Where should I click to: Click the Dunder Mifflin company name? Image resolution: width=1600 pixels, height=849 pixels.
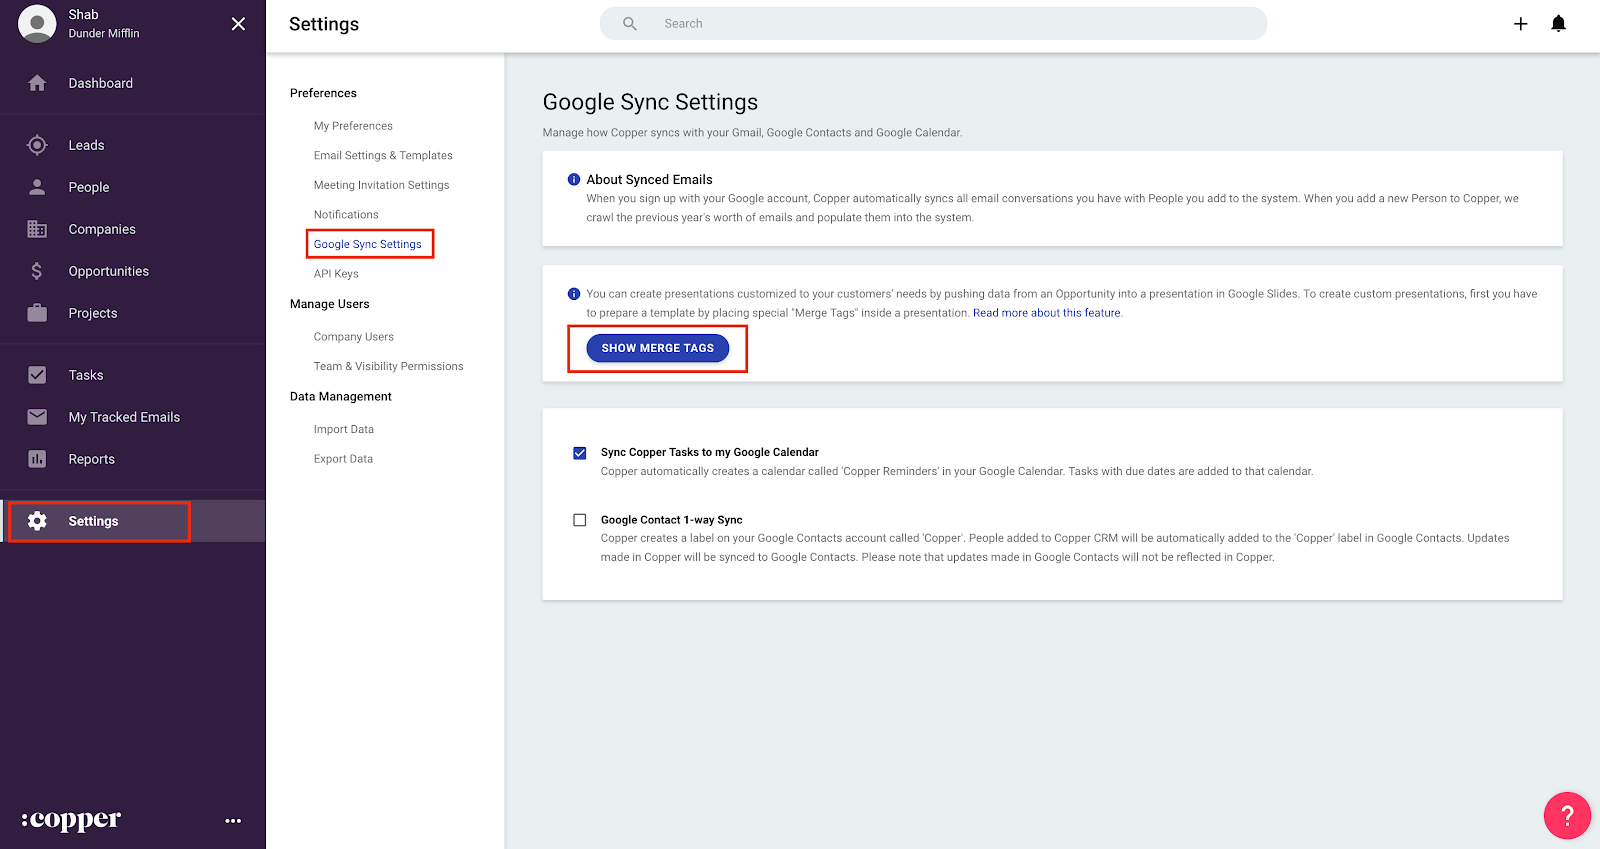(x=104, y=34)
